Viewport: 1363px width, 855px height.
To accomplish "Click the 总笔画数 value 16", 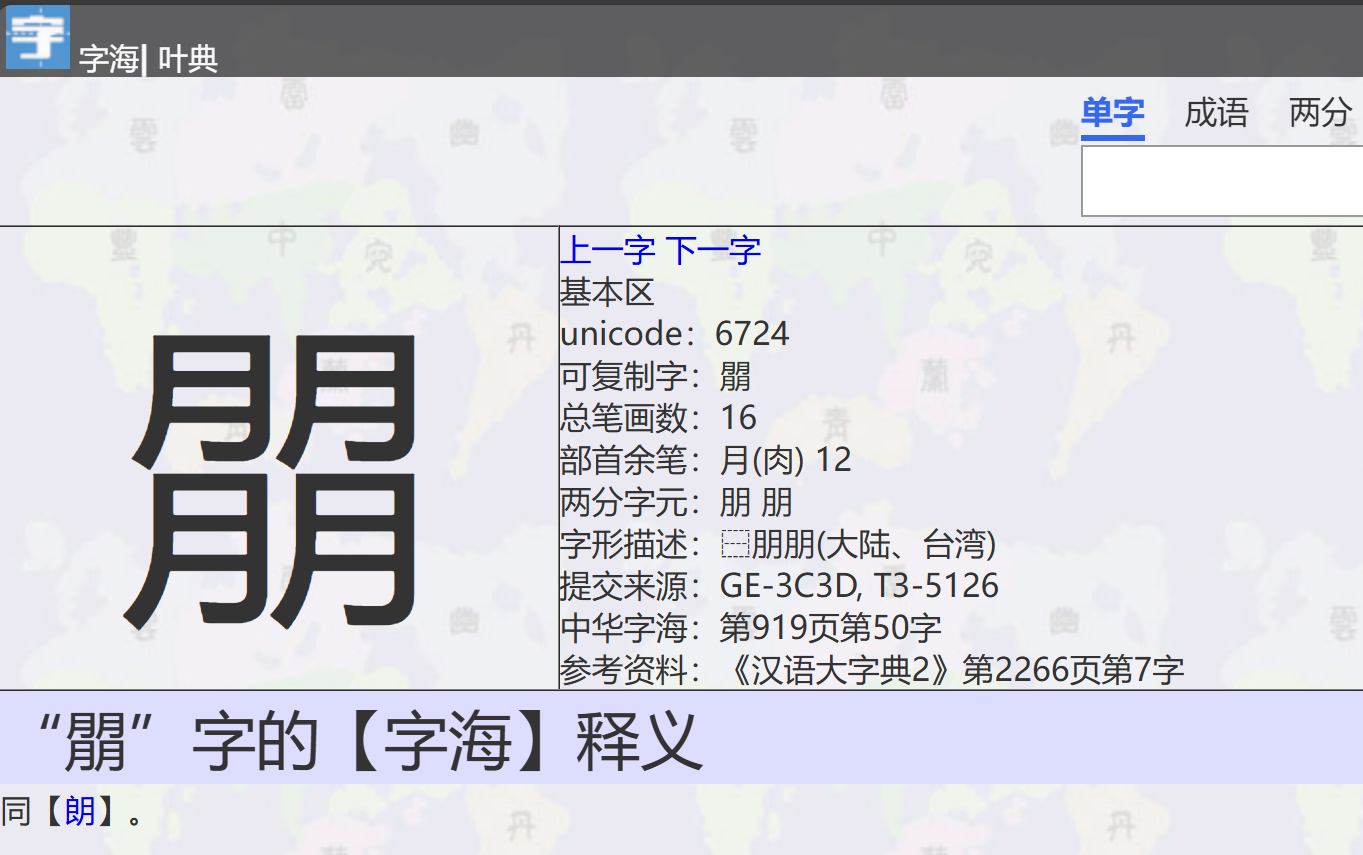I will click(739, 418).
